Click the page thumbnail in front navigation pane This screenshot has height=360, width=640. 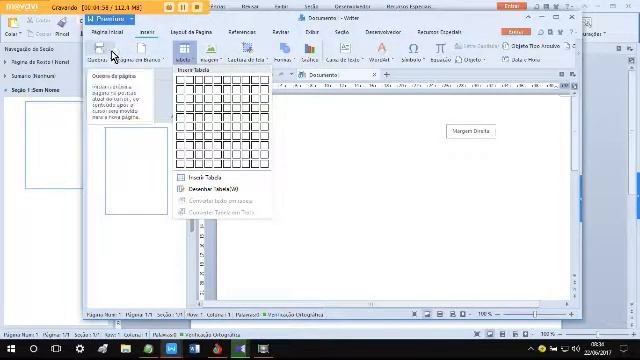coord(136,171)
